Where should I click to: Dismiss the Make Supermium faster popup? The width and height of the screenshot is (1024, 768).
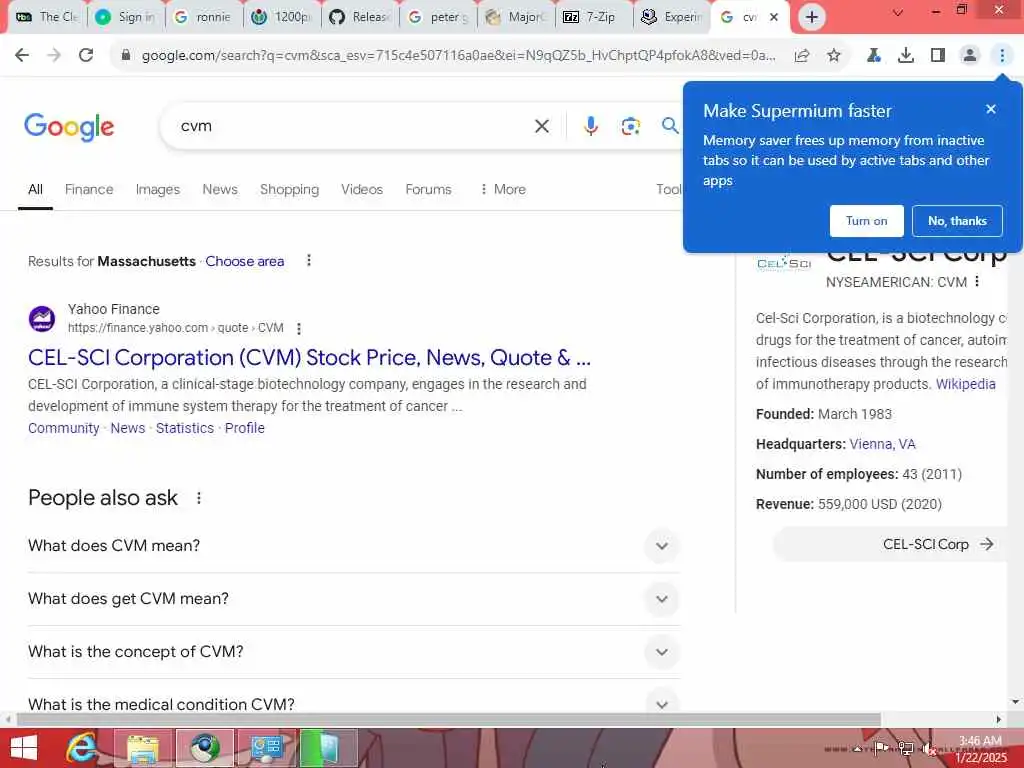click(991, 109)
